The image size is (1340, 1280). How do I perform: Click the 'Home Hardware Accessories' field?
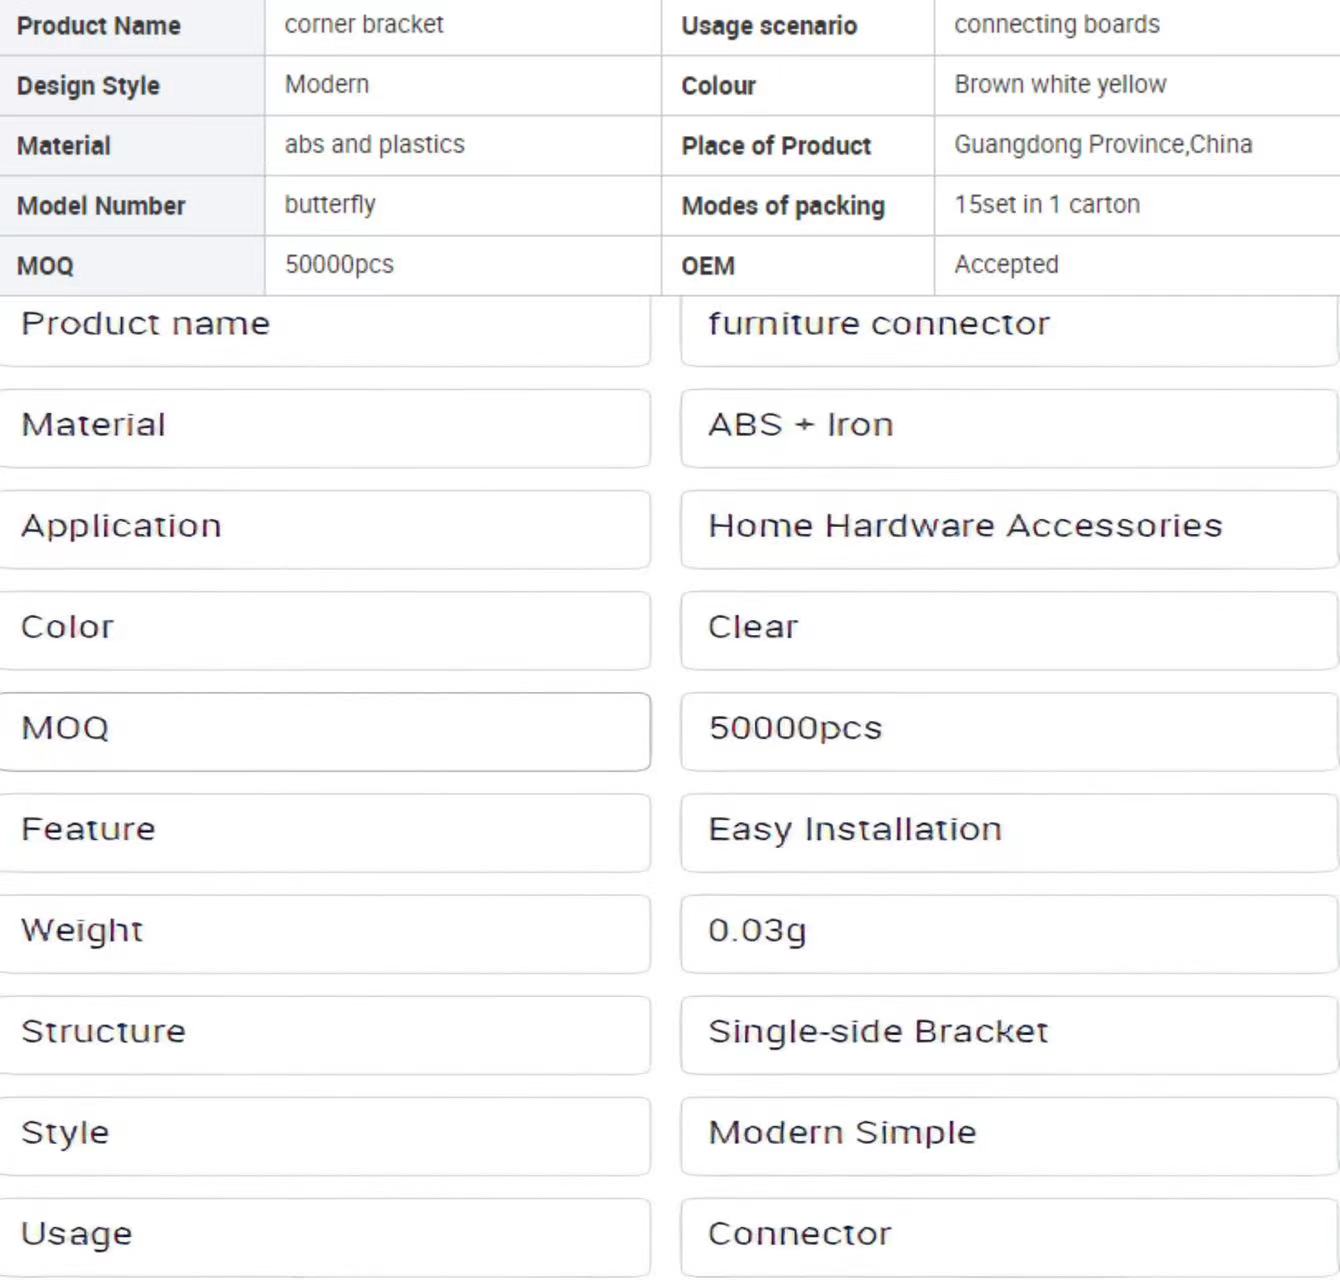point(1008,529)
